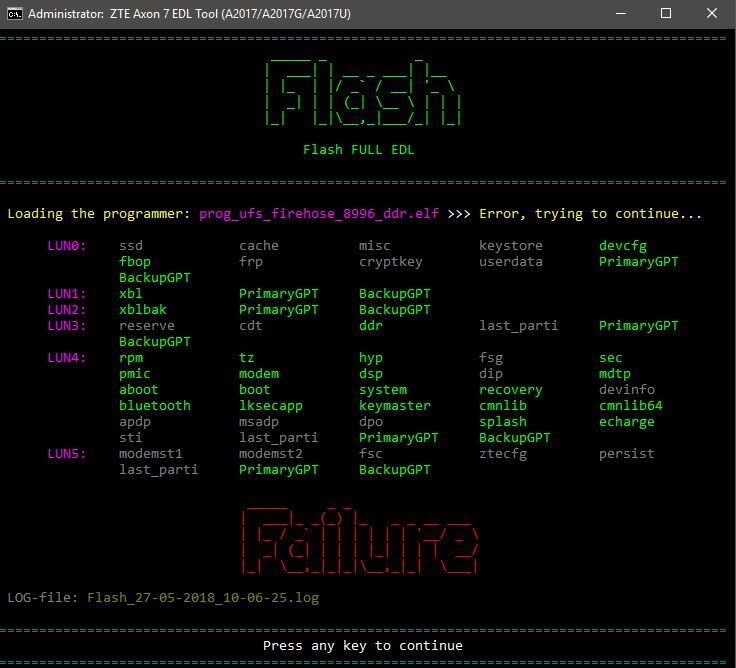This screenshot has height=668, width=736.
Task: Click the 'mdtp' partition entry
Action: tap(615, 374)
